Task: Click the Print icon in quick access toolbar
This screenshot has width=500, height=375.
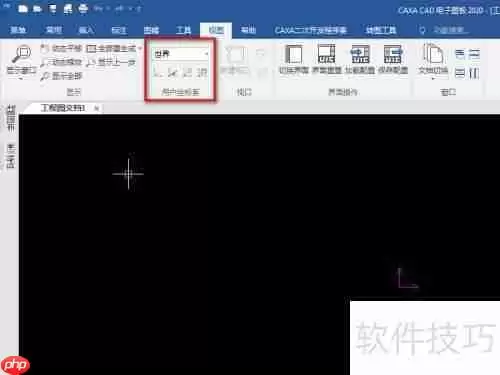Action: [83, 9]
